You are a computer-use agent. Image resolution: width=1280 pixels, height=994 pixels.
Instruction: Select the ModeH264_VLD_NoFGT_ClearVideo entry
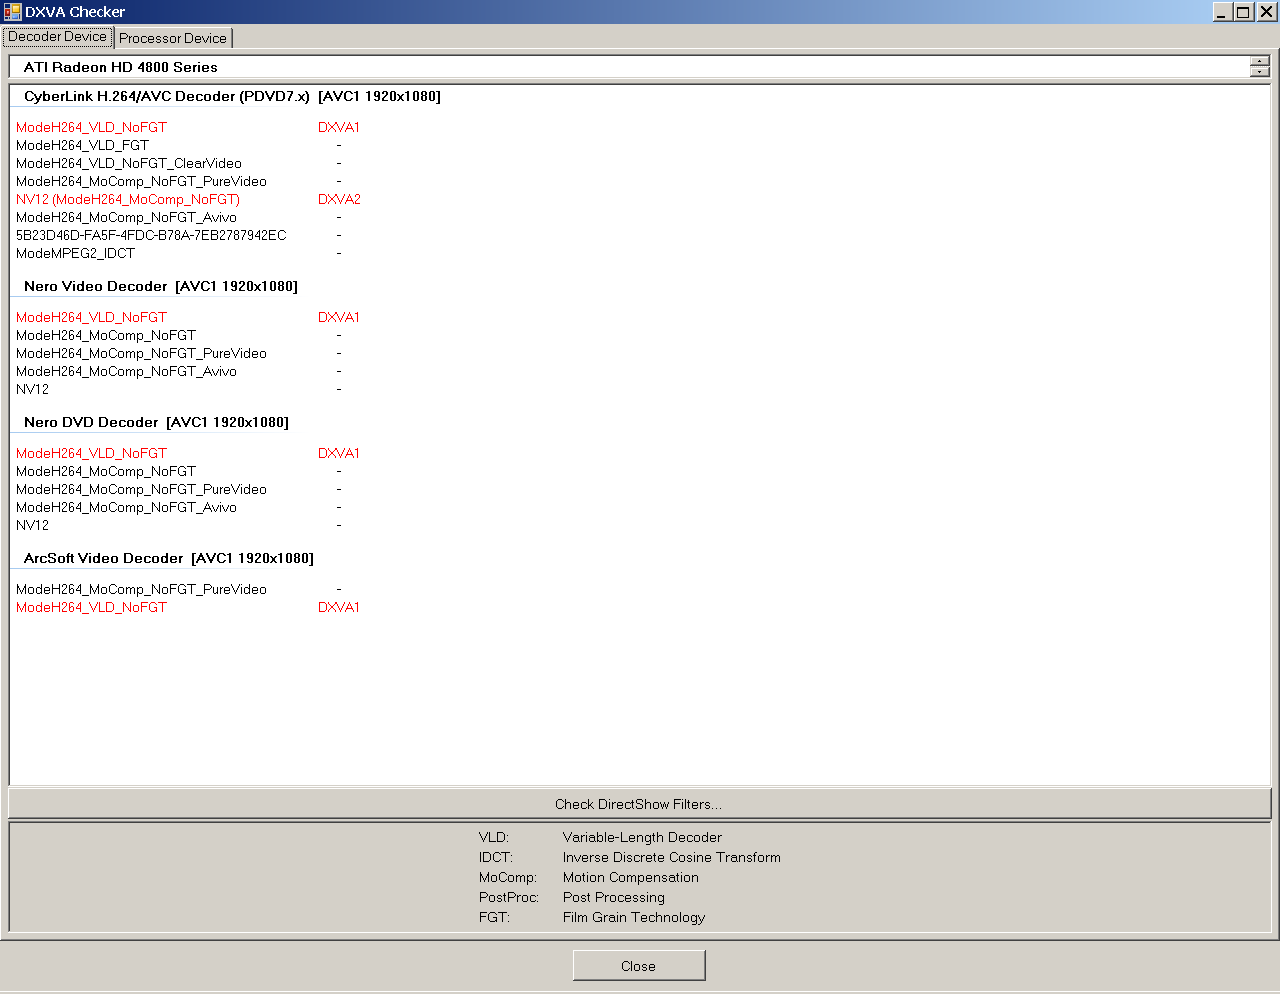tap(129, 164)
